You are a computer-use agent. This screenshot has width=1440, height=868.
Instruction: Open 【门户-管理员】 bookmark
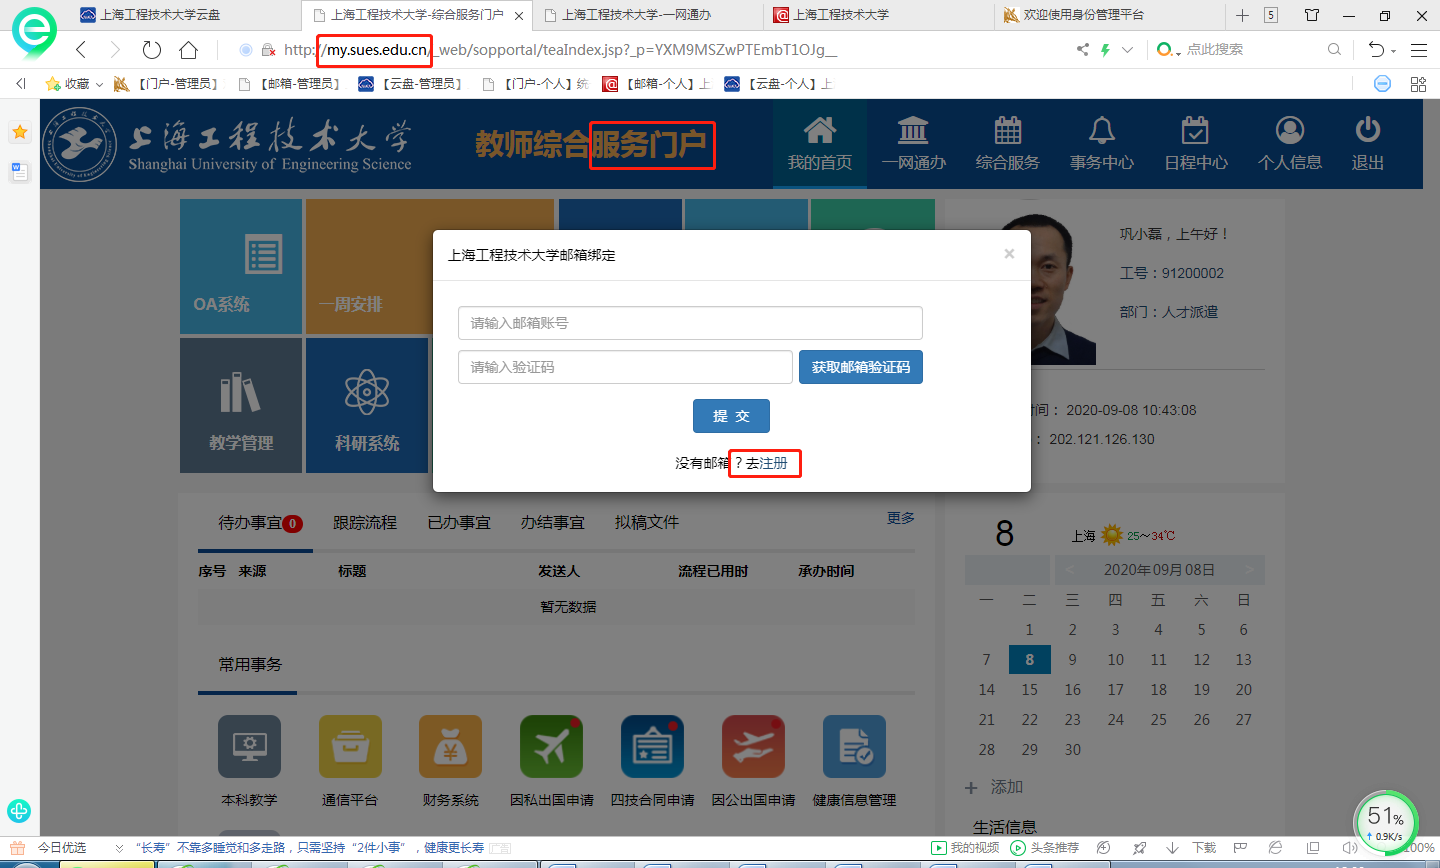pos(167,84)
